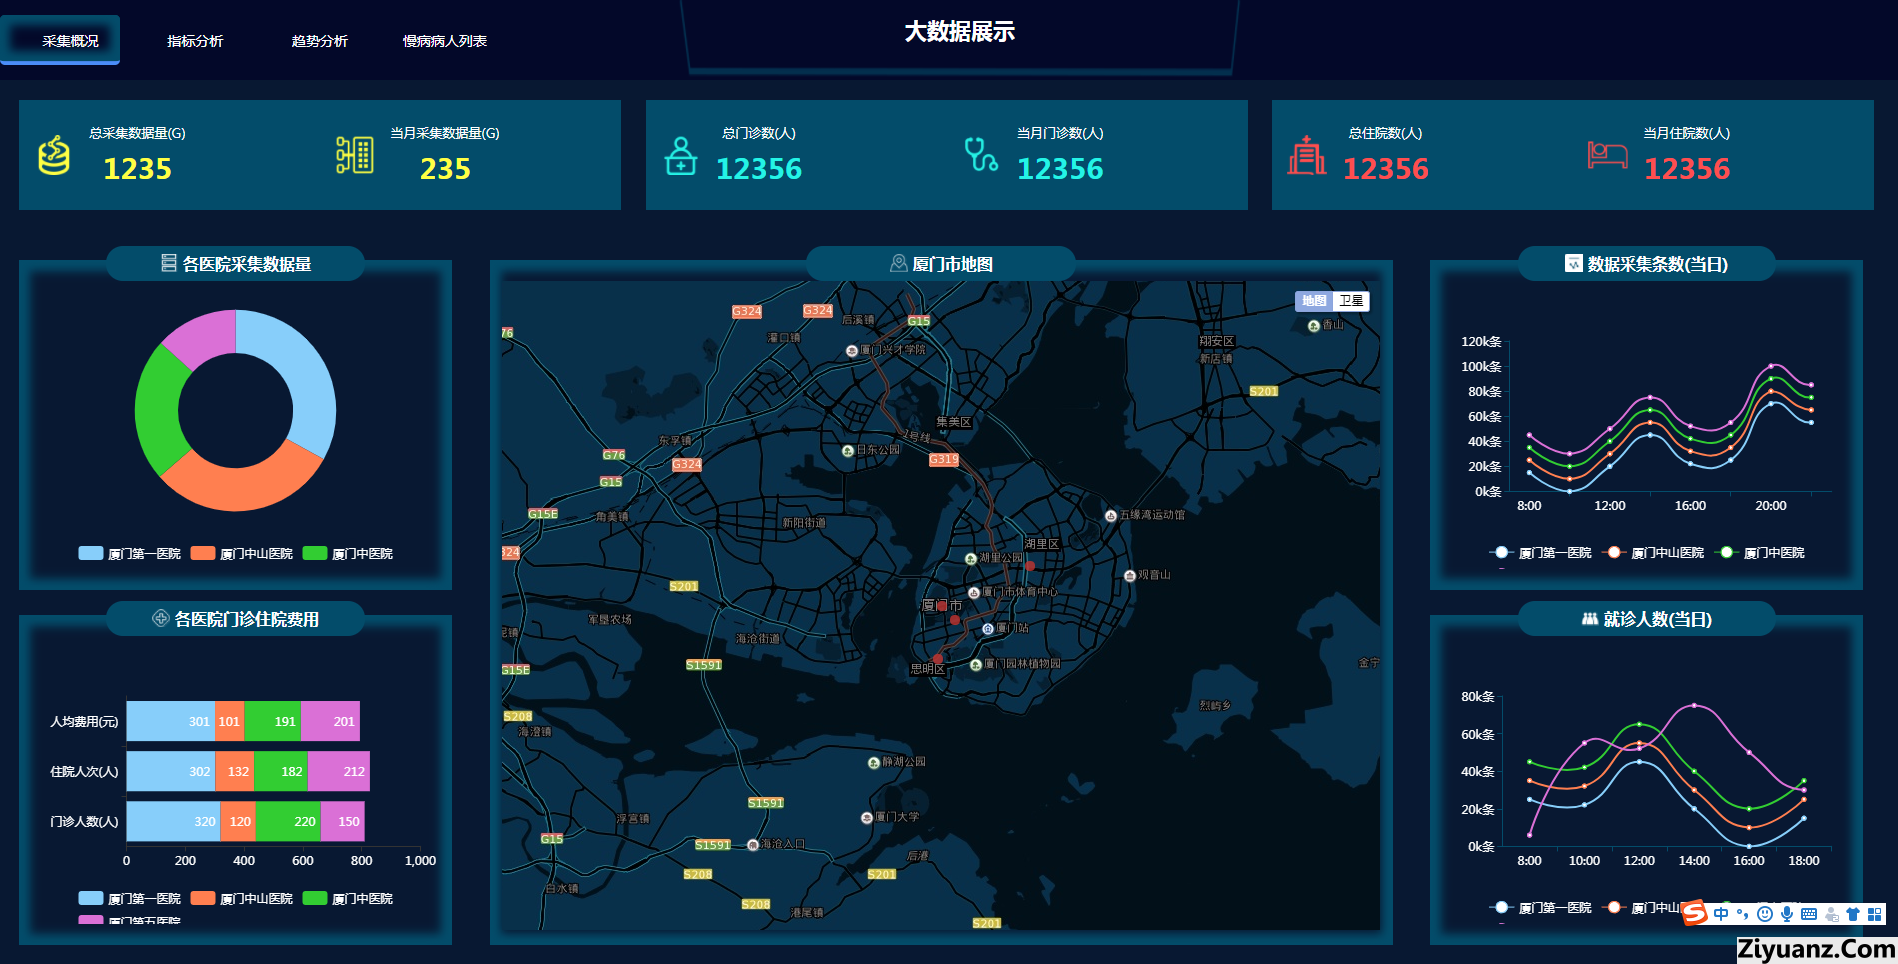1898x964 pixels.
Task: Switch map to 卫星 satellite view
Action: click(1351, 301)
